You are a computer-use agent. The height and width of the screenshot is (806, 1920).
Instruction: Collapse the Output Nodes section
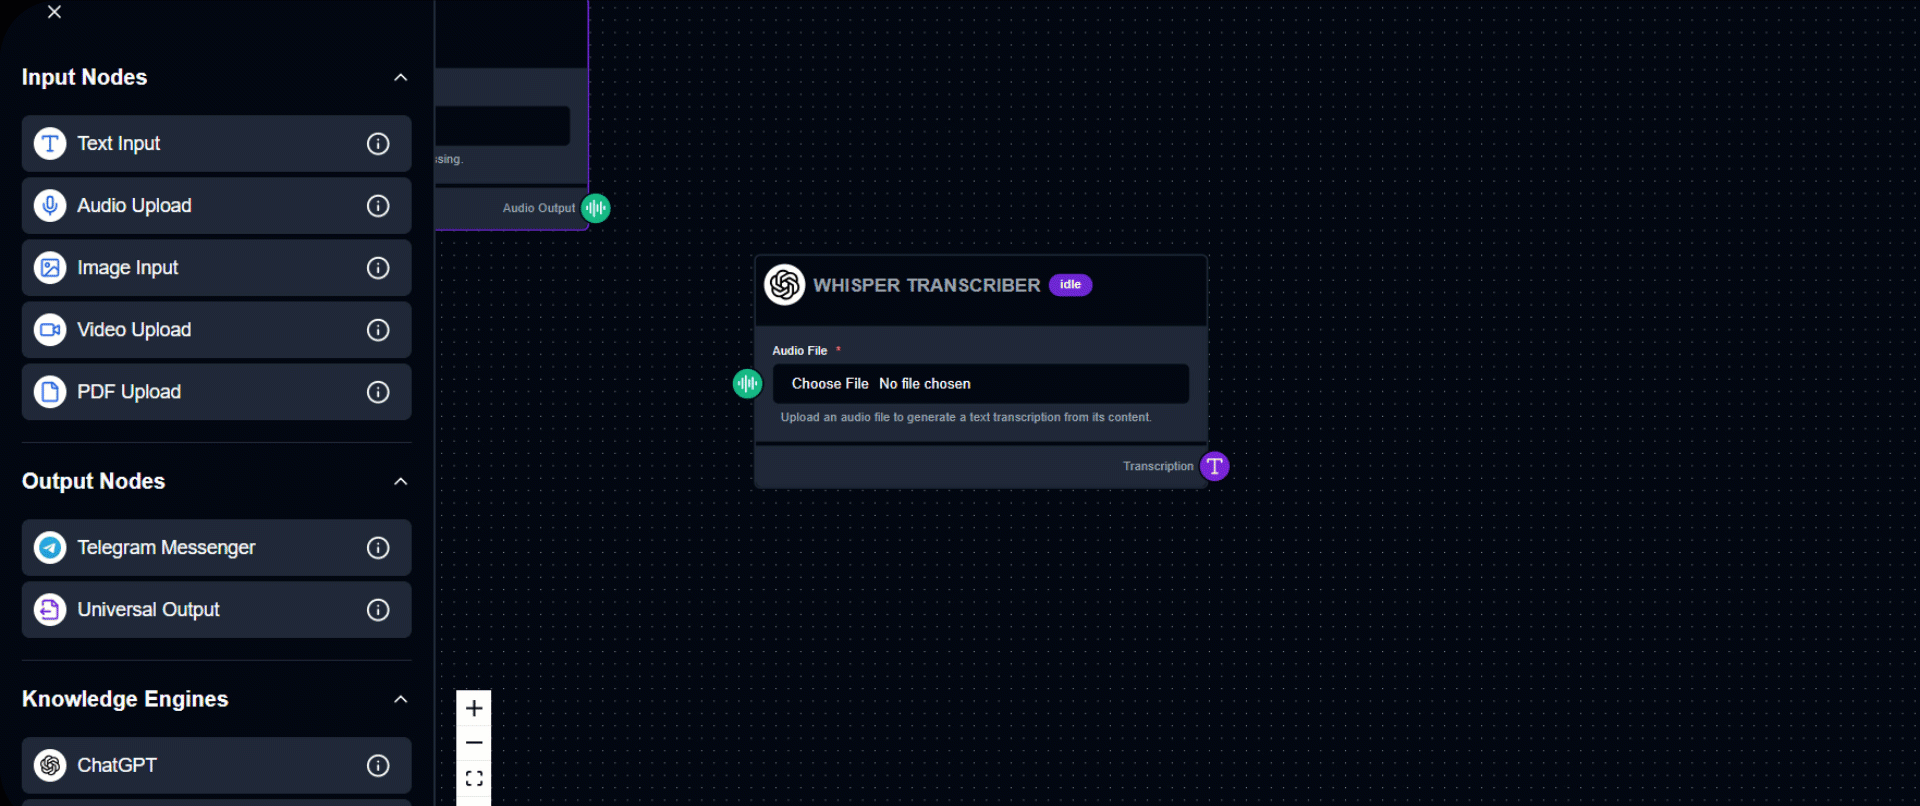(x=400, y=482)
